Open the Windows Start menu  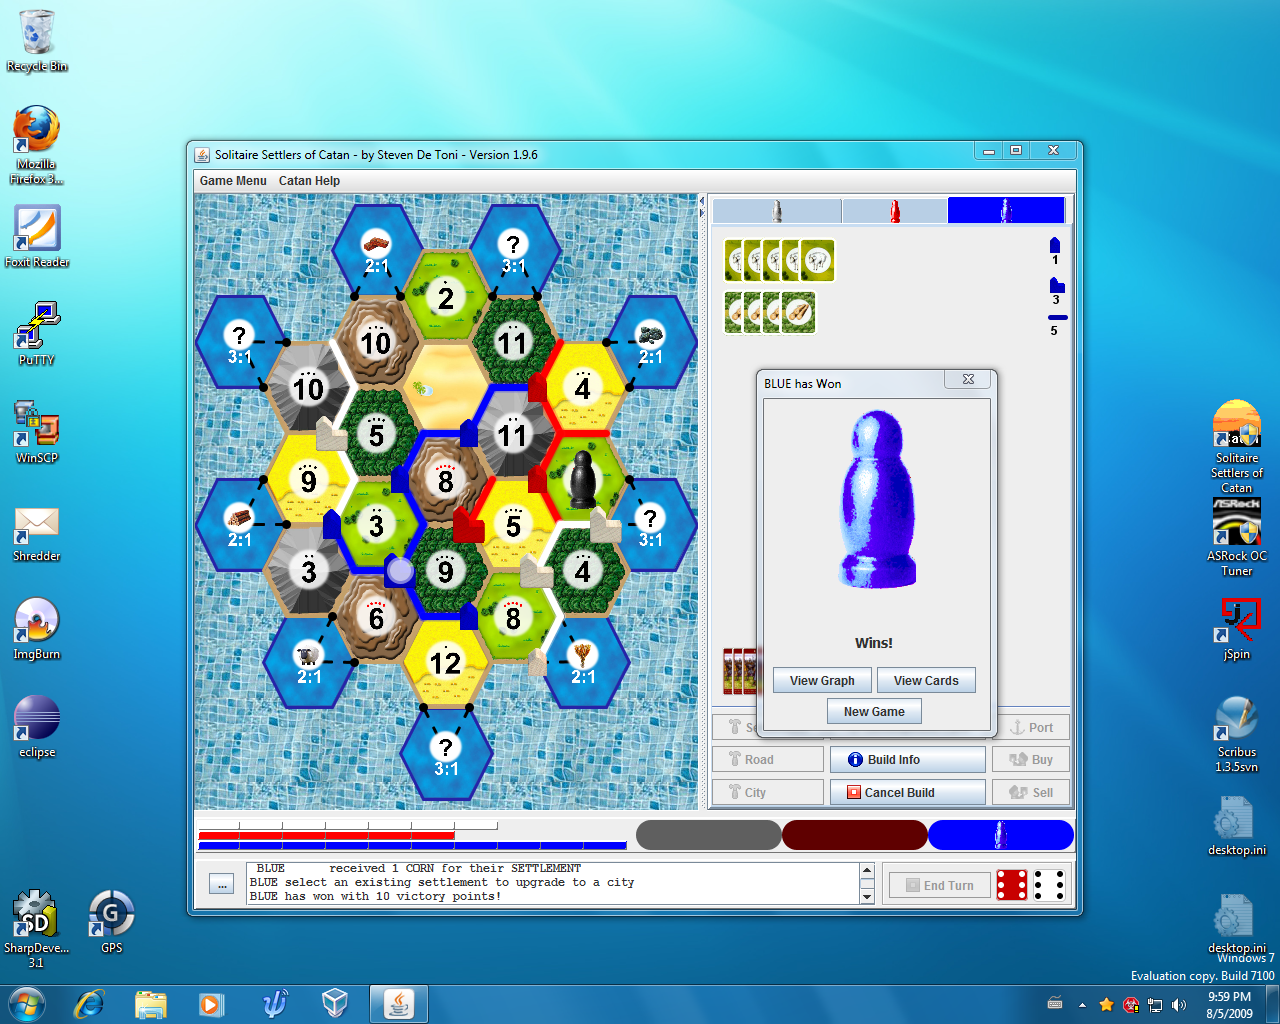(x=26, y=1003)
